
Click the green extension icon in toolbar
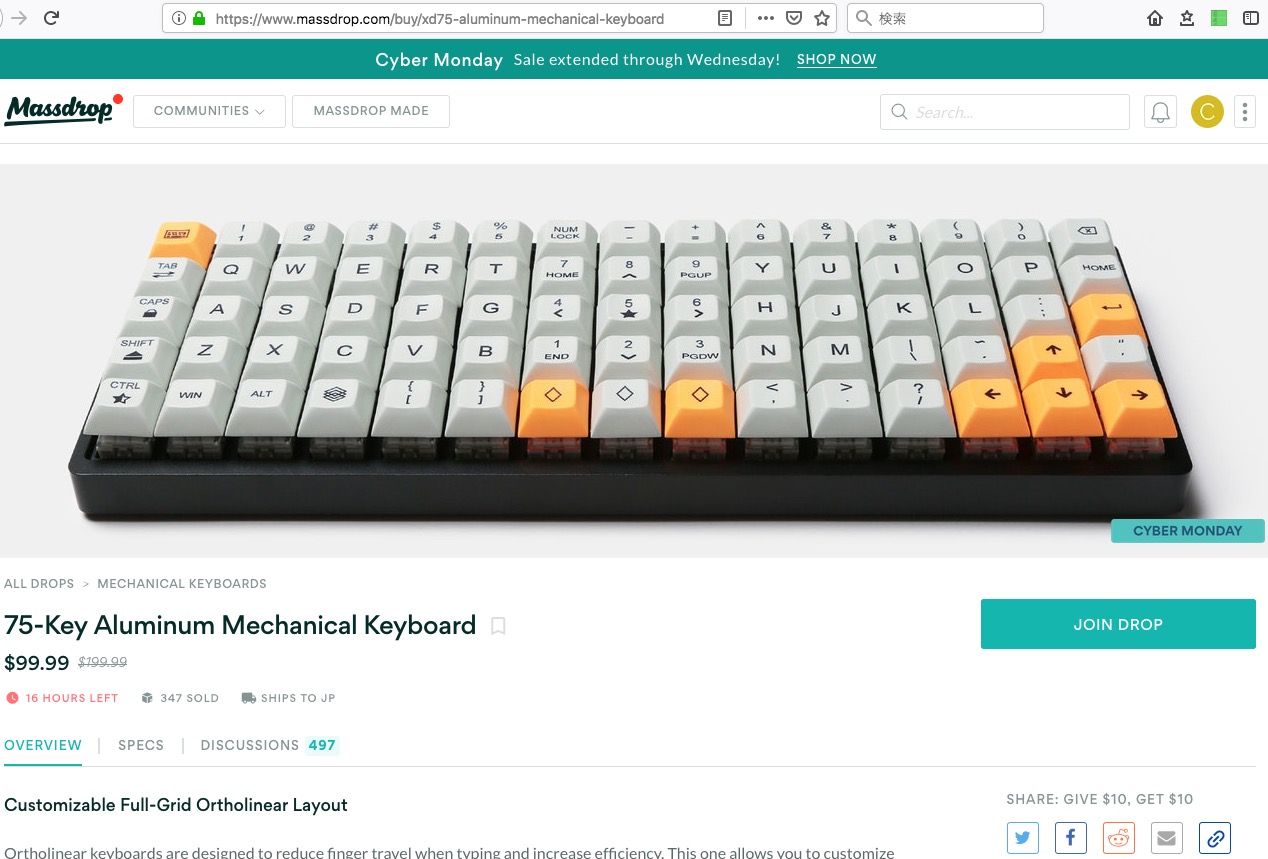pyautogui.click(x=1218, y=18)
